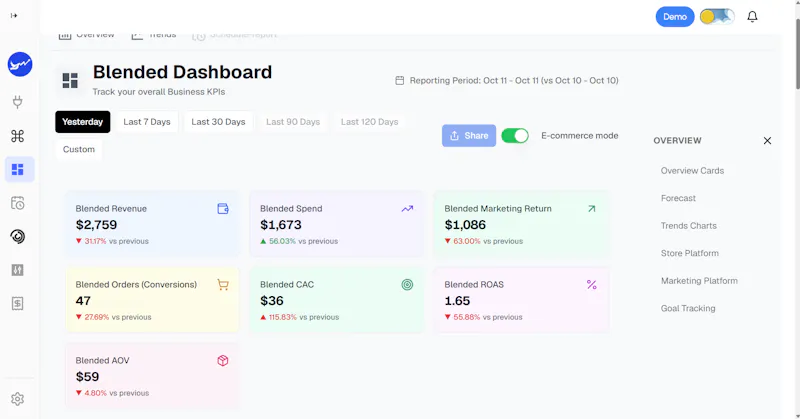Jump to Trends Charts section
Image resolution: width=800 pixels, height=419 pixels.
pyautogui.click(x=688, y=226)
